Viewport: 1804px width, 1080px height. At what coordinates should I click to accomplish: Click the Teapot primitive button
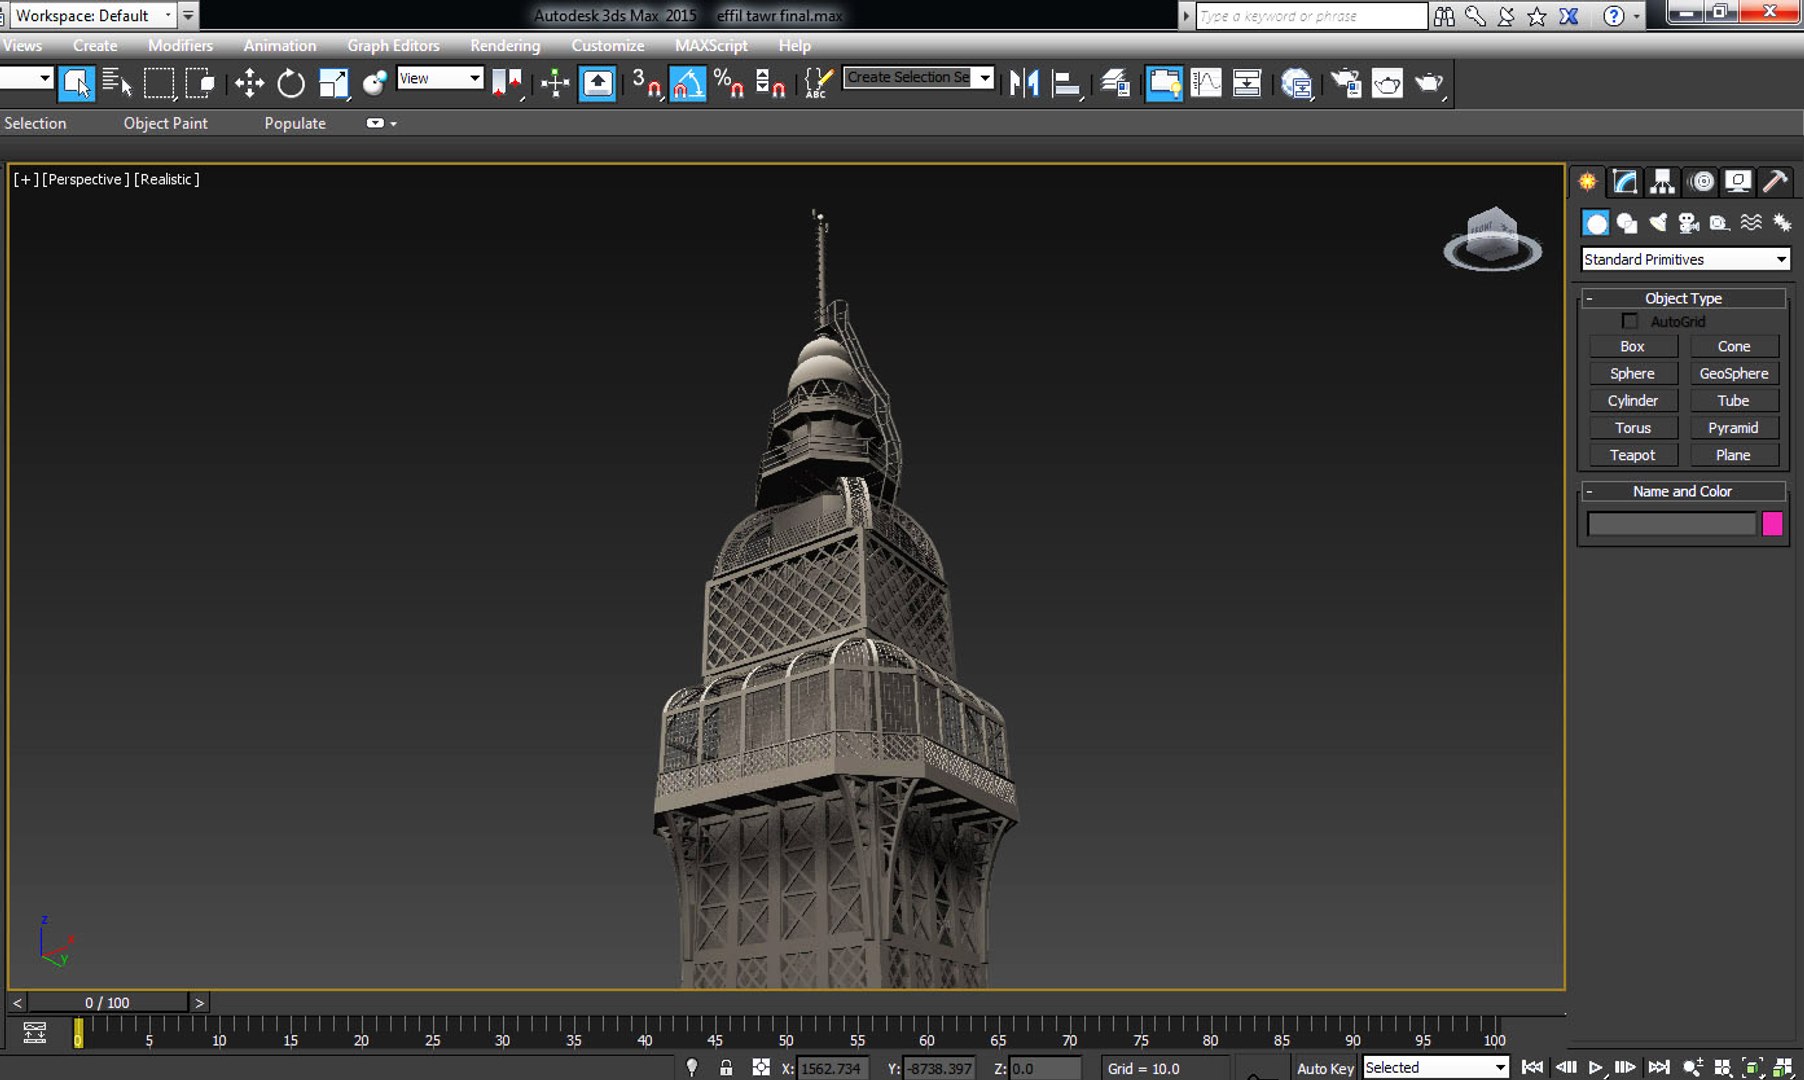tap(1632, 455)
